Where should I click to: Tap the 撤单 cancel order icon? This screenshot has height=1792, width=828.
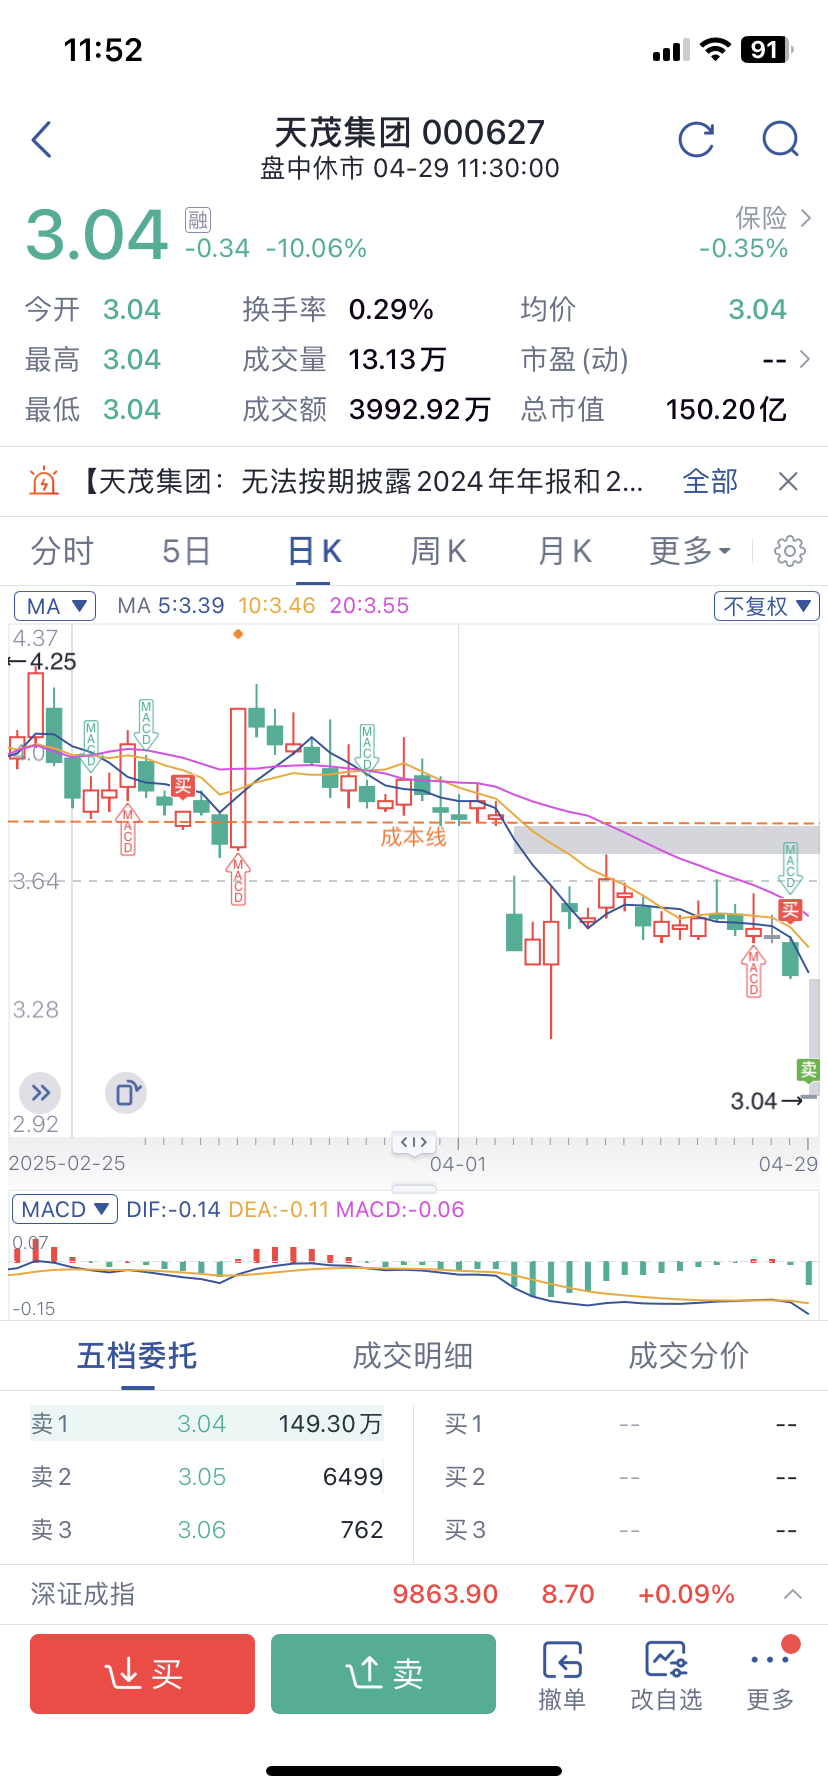pos(562,1676)
